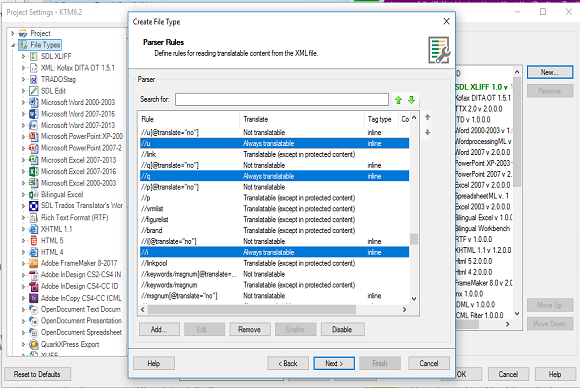Screen dimensions: 580x388
Task: Click the grey move rule down arrow
Action: (x=428, y=132)
